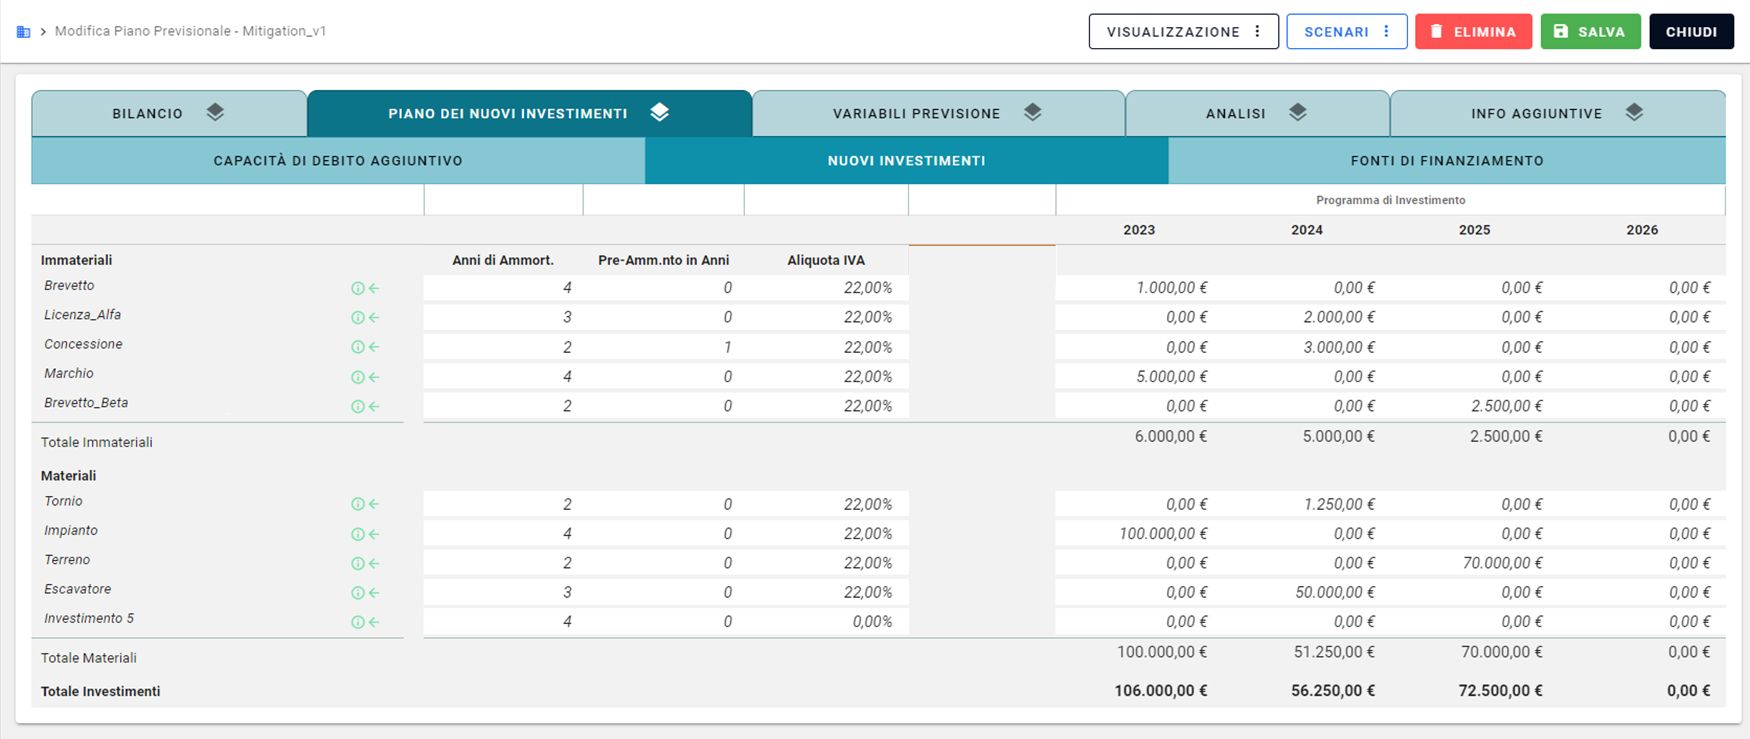Viewport: 1750px width, 739px height.
Task: Click the info icon next to Marchio
Action: pyautogui.click(x=357, y=377)
